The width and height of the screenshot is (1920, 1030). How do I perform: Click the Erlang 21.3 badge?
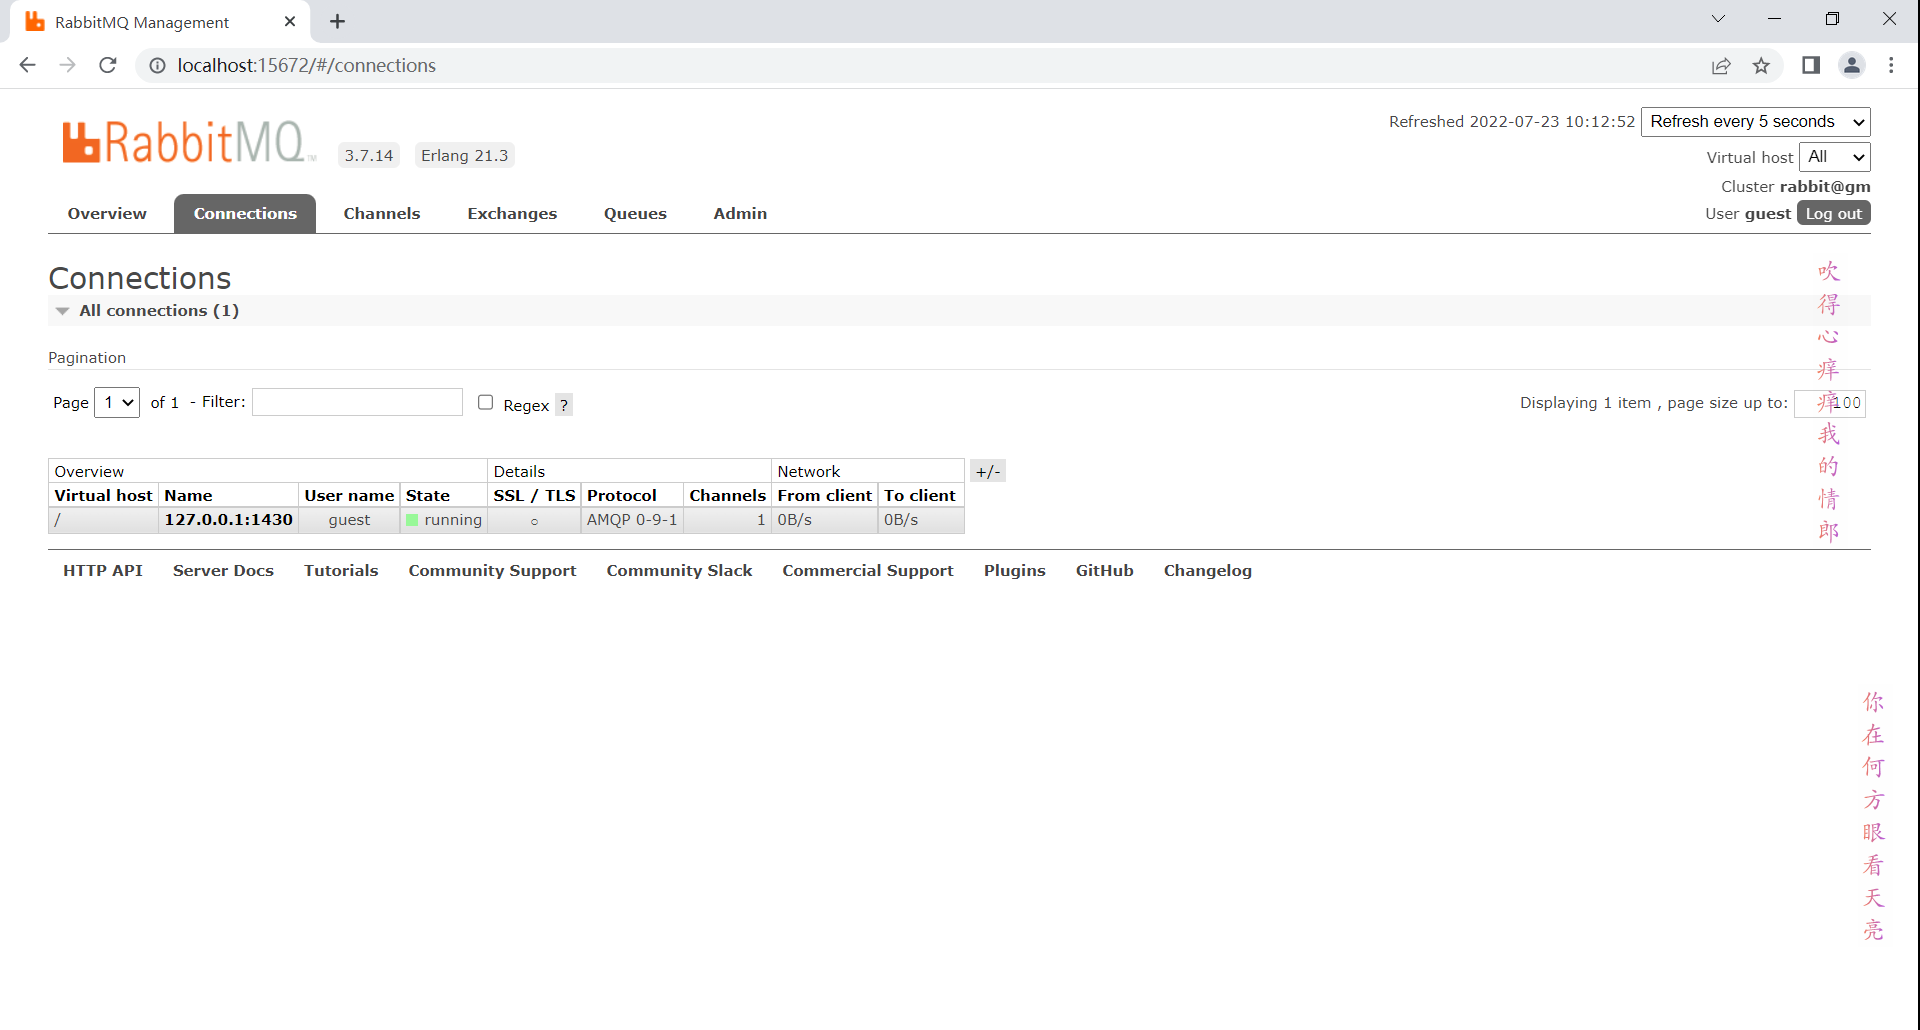(x=464, y=155)
